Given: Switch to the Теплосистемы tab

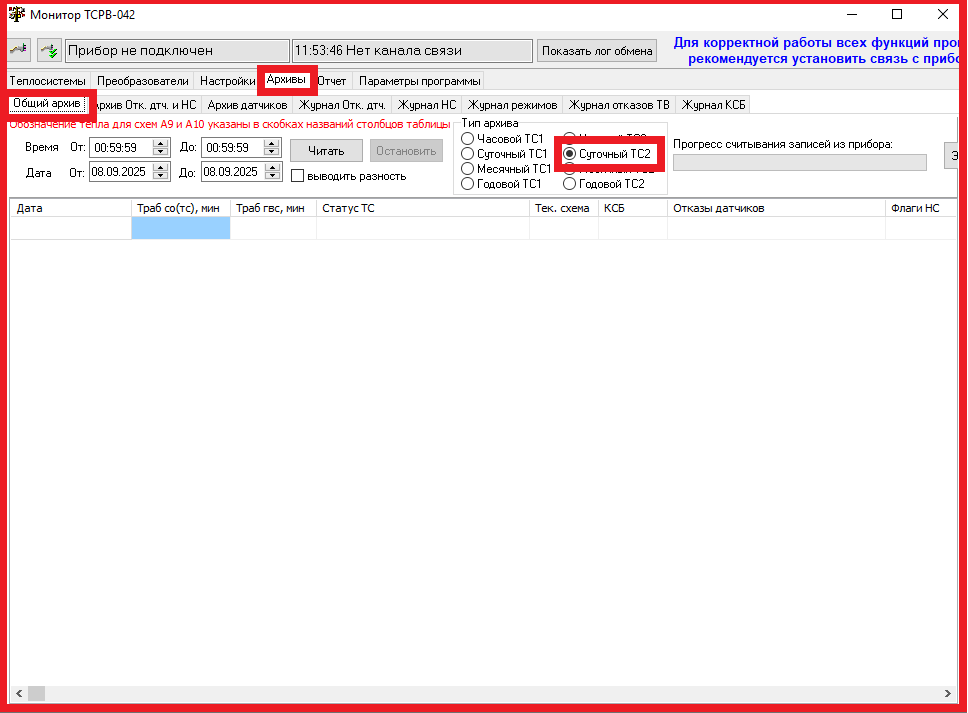Looking at the screenshot, I should [47, 81].
